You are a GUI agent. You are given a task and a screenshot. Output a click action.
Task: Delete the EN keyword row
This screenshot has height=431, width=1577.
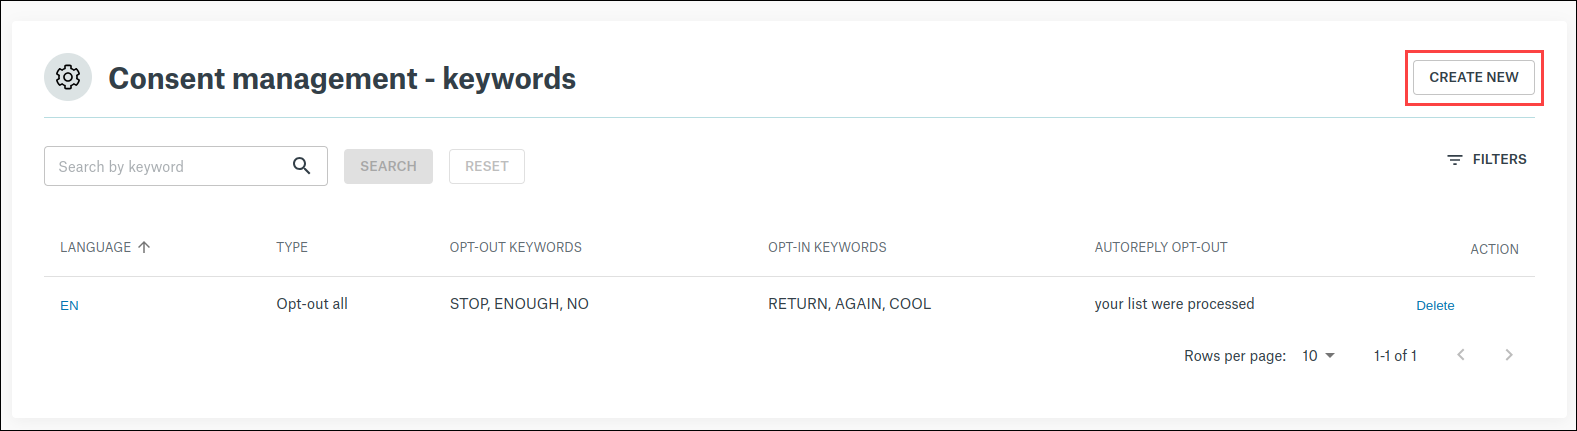(x=1435, y=306)
